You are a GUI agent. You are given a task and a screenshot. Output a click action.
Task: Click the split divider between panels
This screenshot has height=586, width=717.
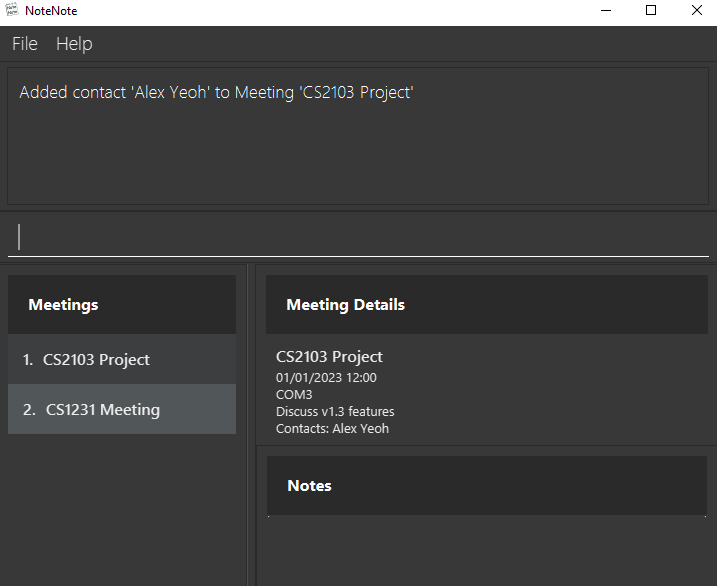[x=251, y=425]
